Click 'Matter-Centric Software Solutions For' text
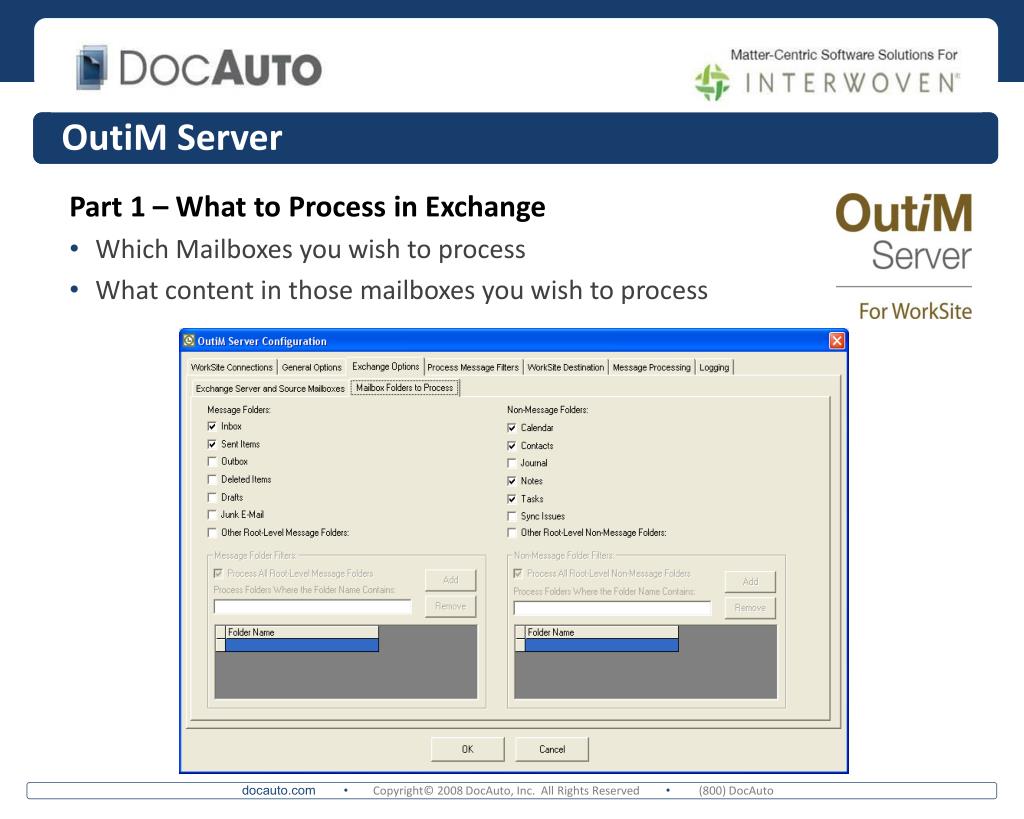 844,55
